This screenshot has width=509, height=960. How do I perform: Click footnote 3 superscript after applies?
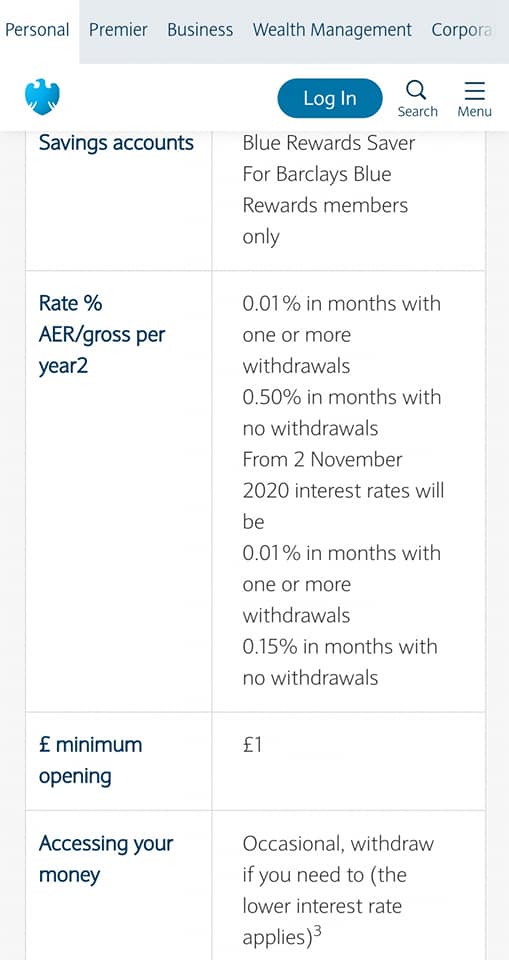[x=317, y=933]
